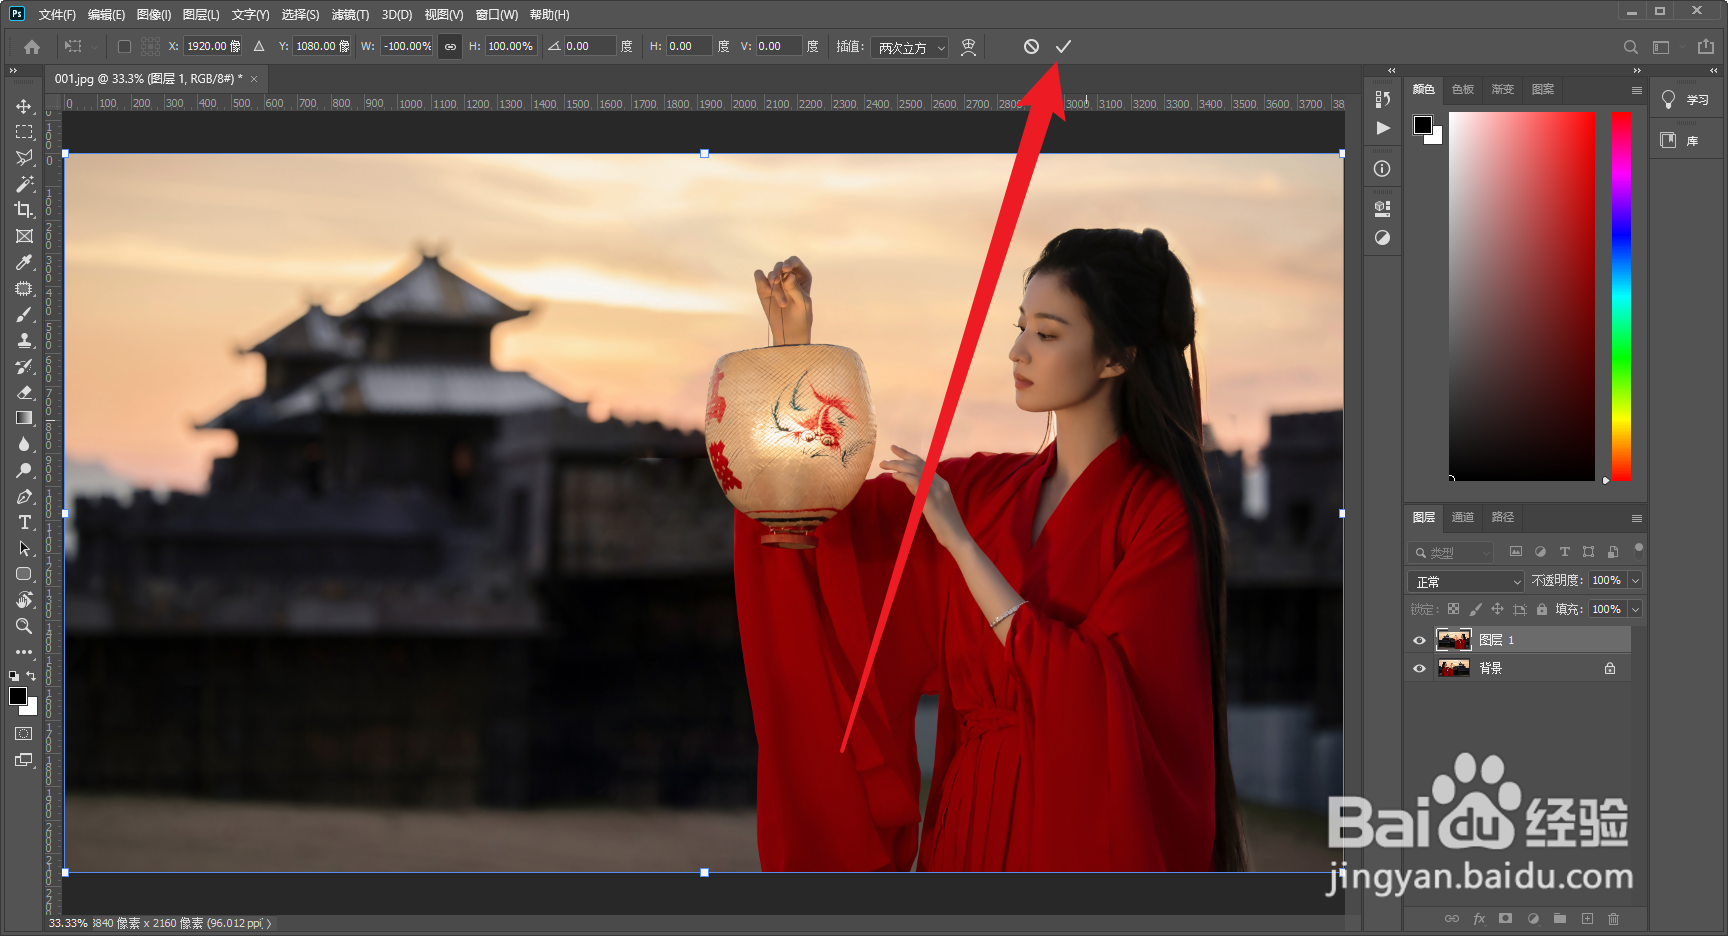The height and width of the screenshot is (936, 1728).
Task: Switch to the 色板 tab
Action: coord(1462,89)
